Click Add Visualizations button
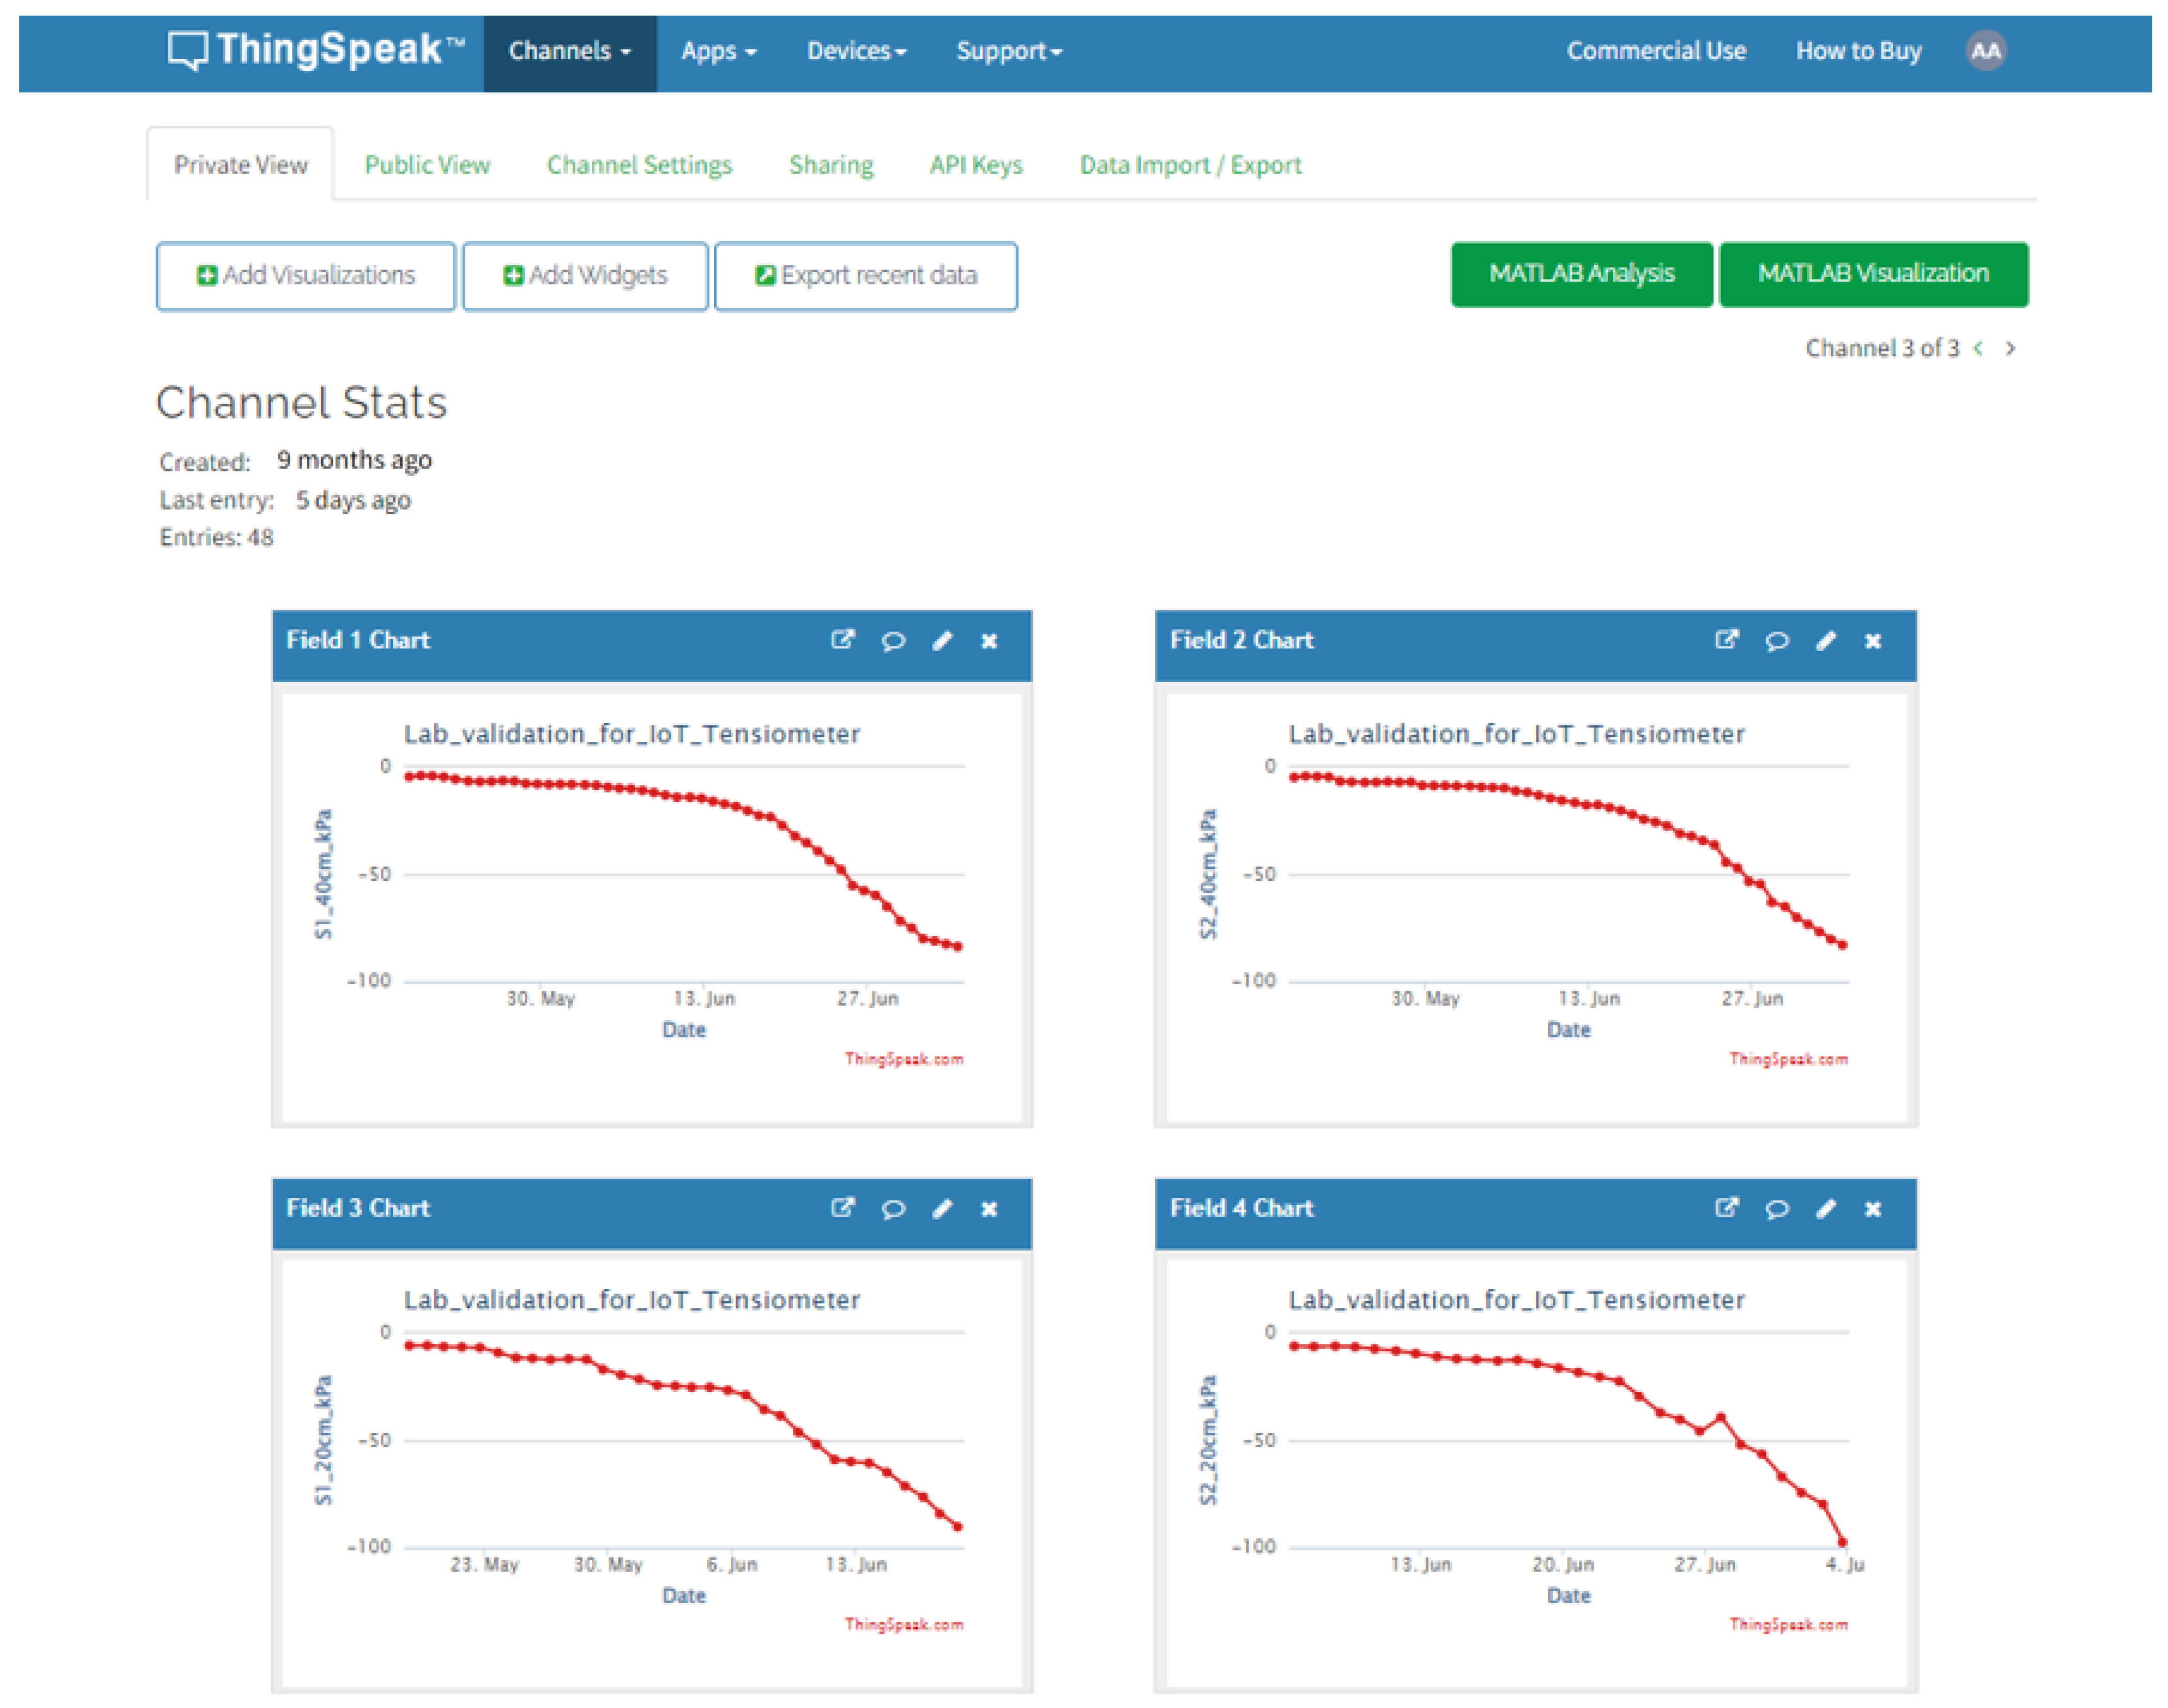The width and height of the screenshot is (2168, 1708). [x=306, y=276]
